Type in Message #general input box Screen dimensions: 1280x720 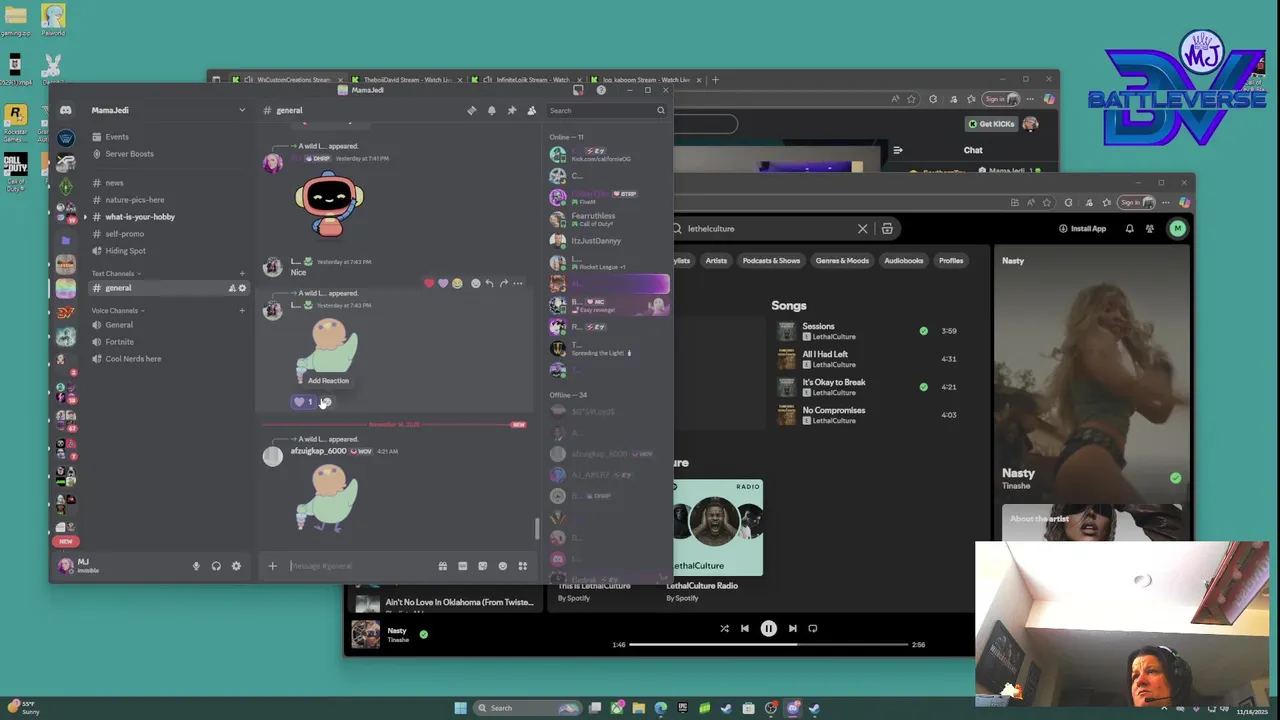[x=360, y=566]
